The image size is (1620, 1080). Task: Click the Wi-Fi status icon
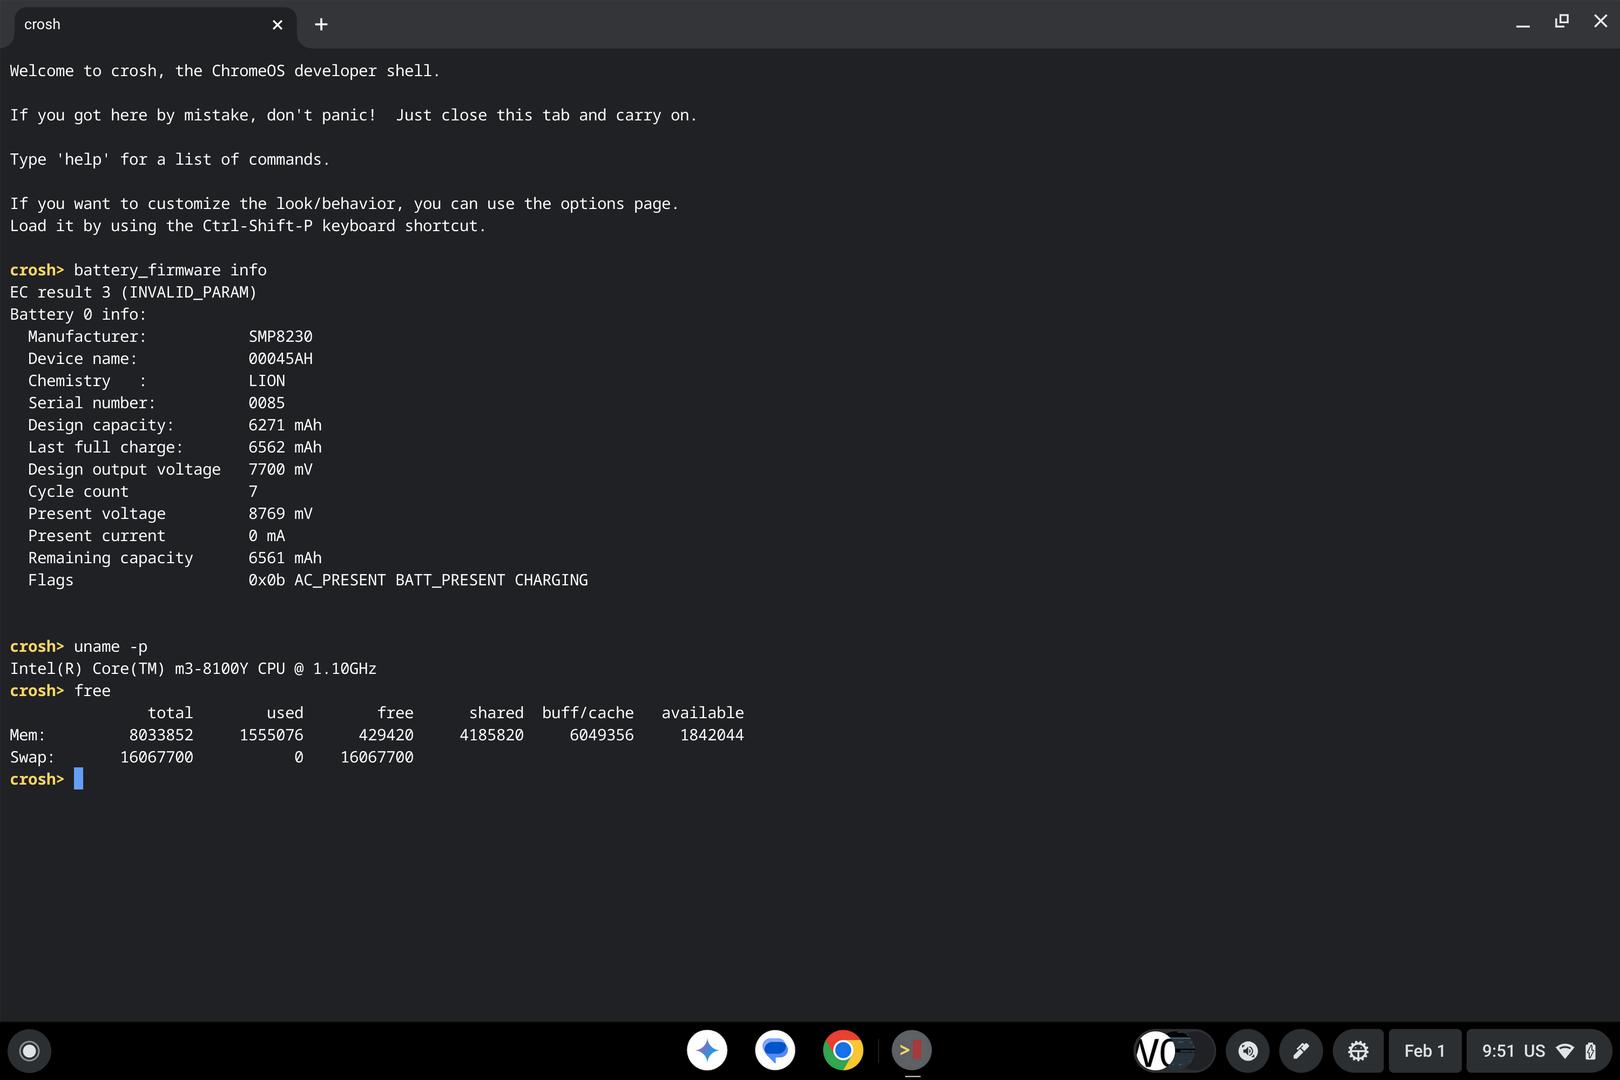pyautogui.click(x=1566, y=1051)
